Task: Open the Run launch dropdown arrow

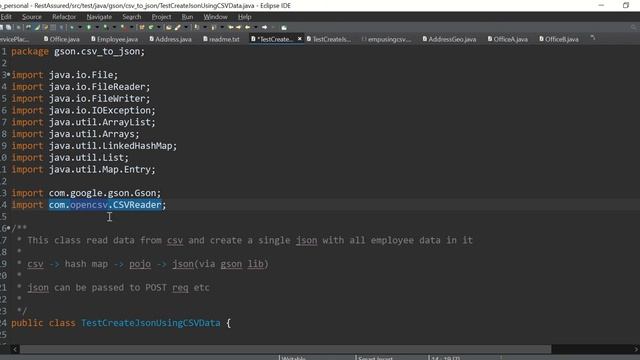Action: (97, 27)
